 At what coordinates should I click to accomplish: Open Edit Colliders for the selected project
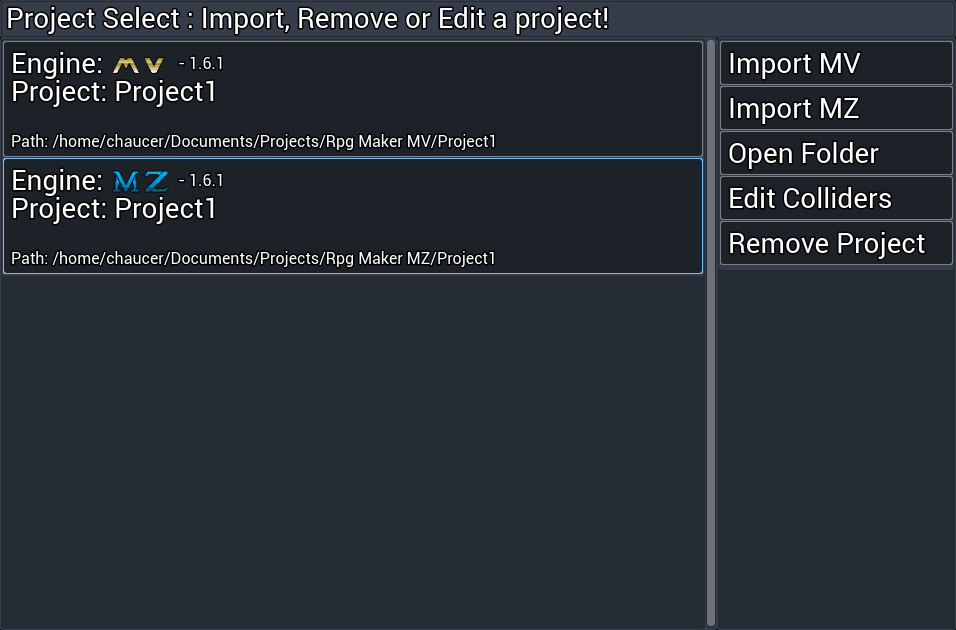point(835,198)
